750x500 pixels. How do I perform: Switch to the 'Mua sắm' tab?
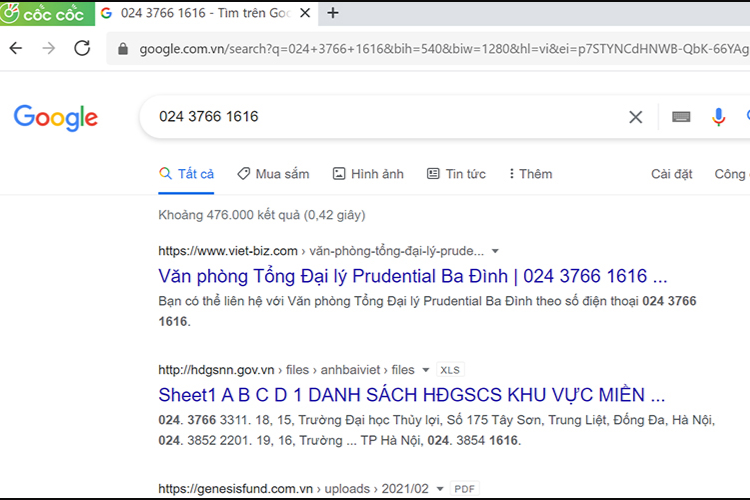point(273,174)
